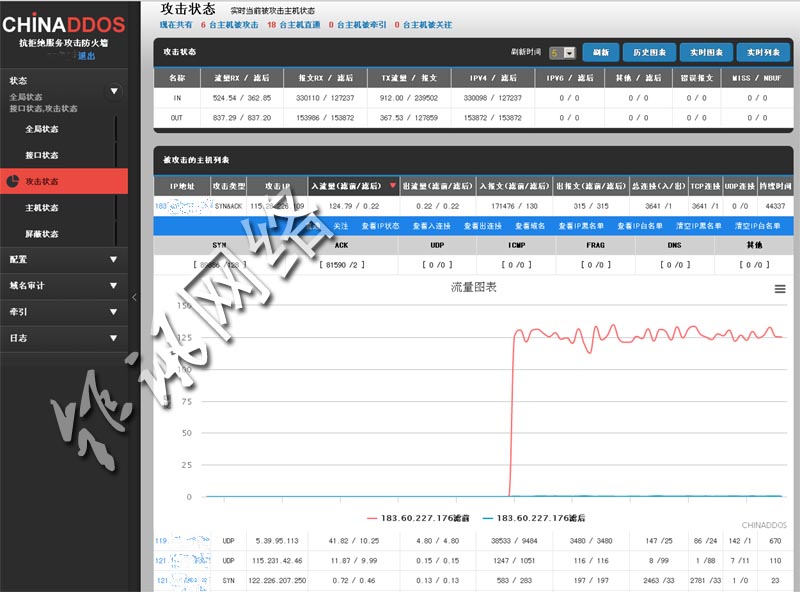The width and height of the screenshot is (800, 592).
Task: Click the 退出 logout link
Action: coord(86,56)
